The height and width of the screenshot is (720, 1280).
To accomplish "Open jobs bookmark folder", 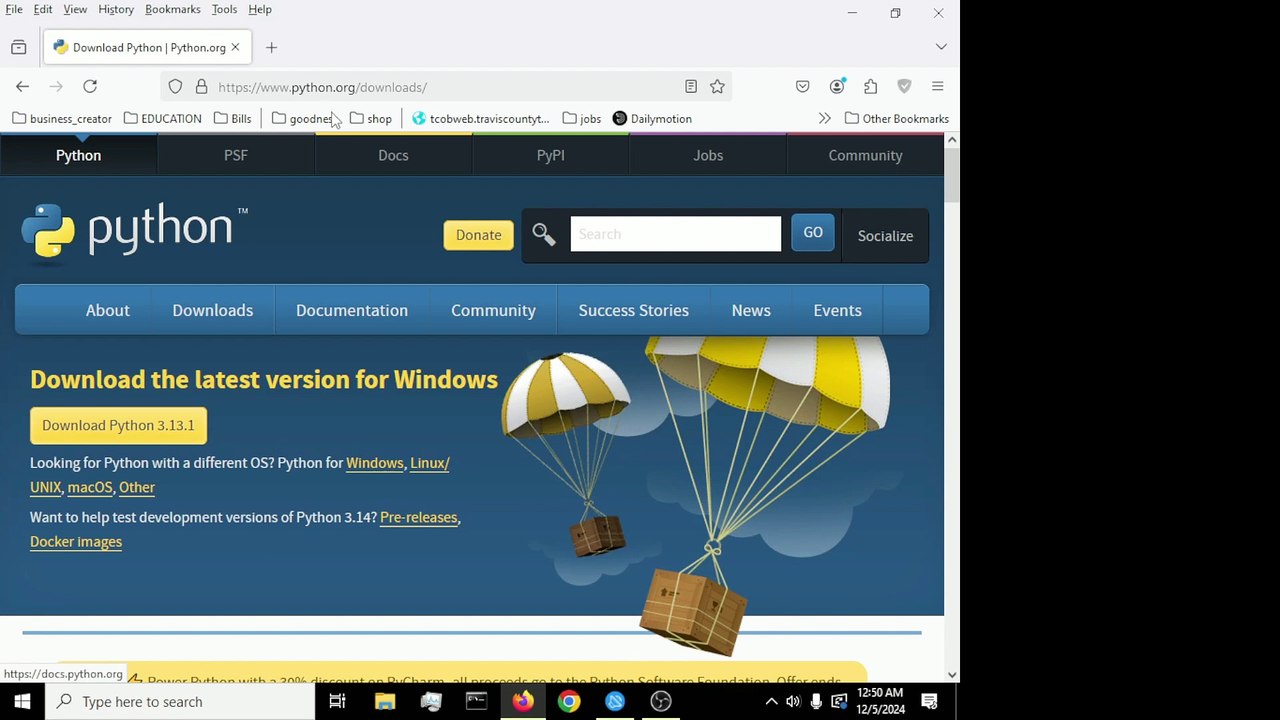I will pyautogui.click(x=582, y=118).
